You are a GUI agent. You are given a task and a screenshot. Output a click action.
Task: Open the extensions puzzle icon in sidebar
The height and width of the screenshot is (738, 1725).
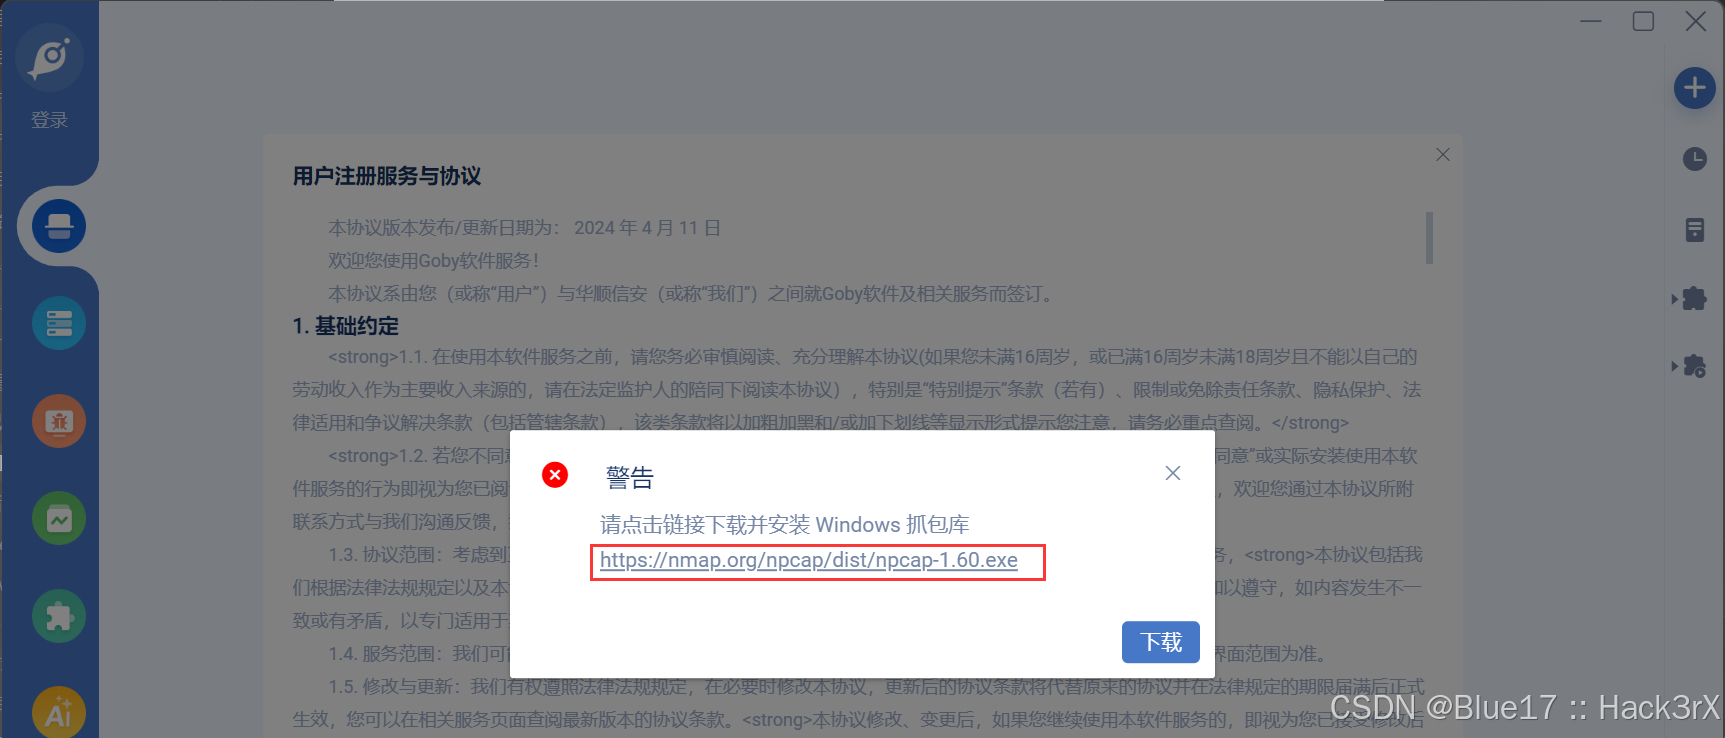click(x=59, y=616)
